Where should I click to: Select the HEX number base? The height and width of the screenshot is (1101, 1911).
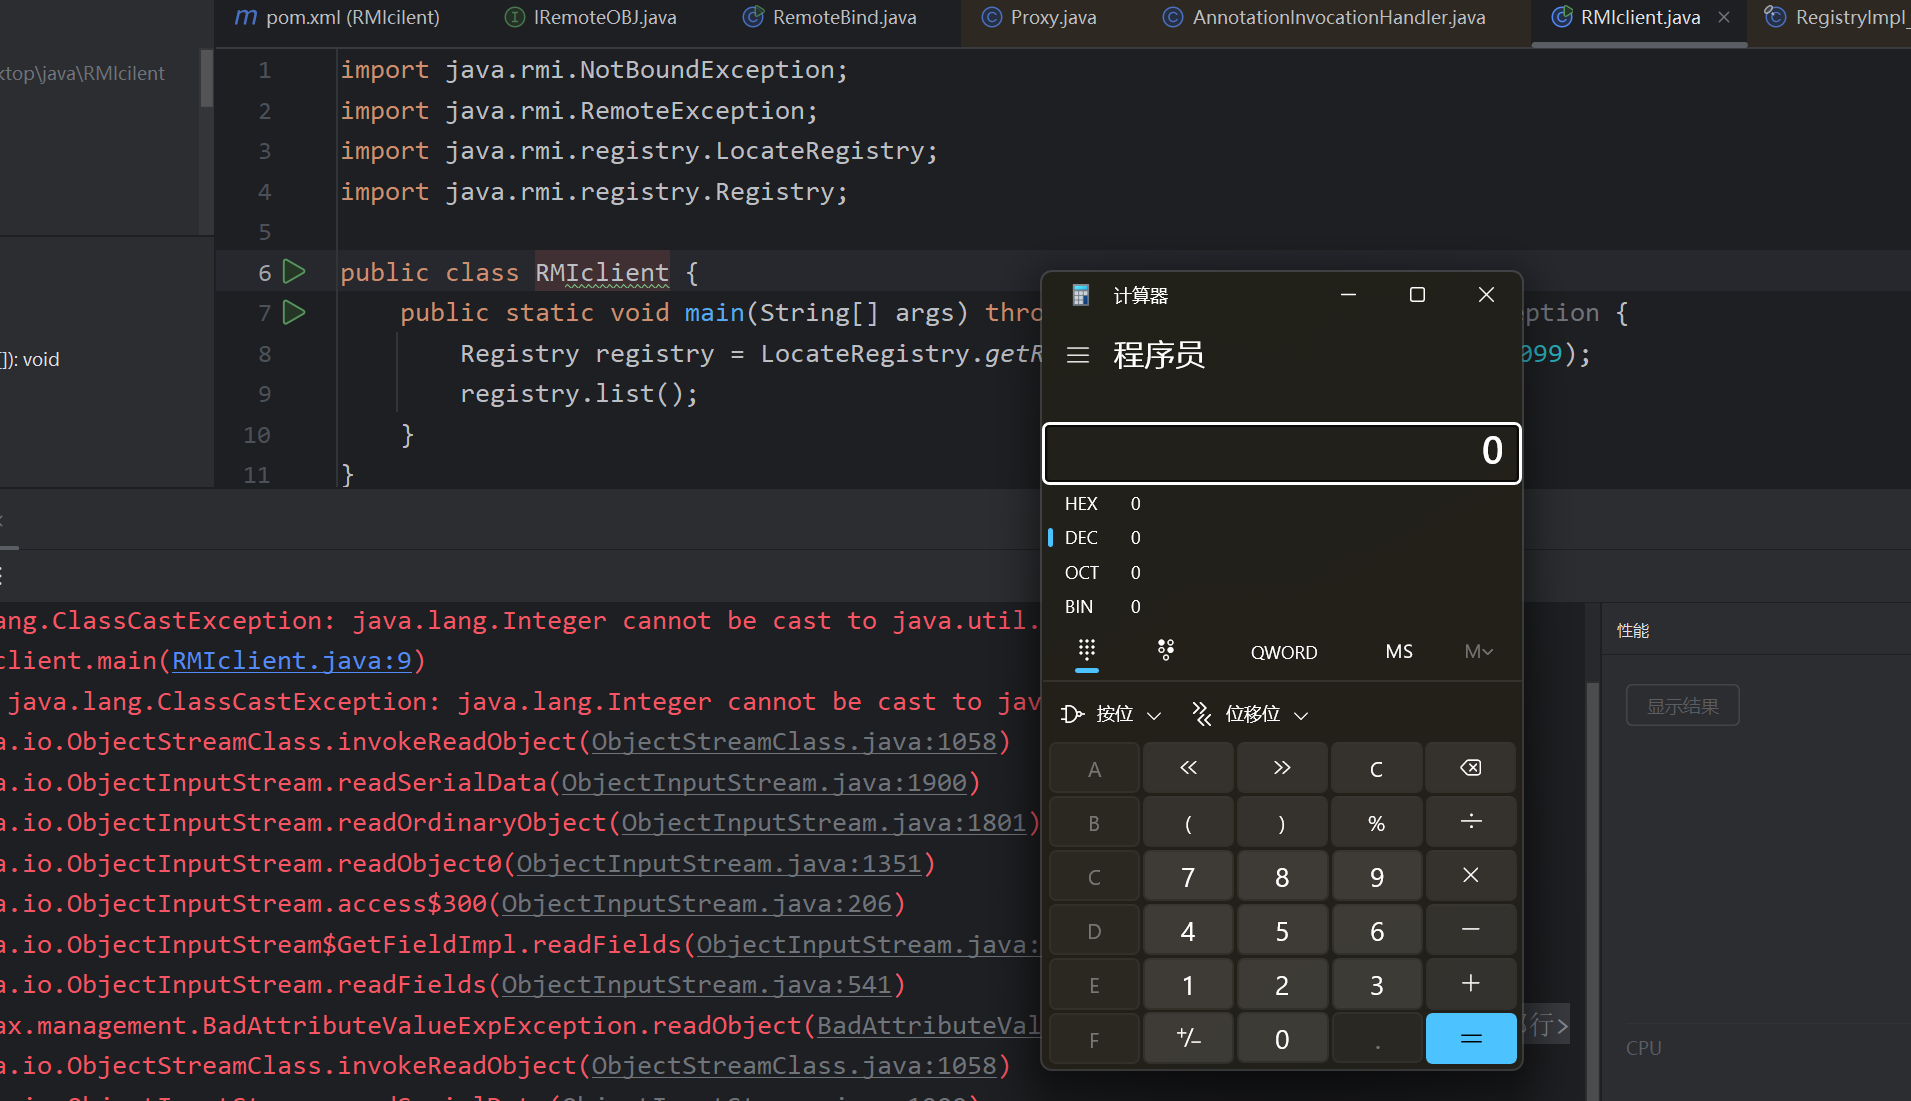point(1081,504)
